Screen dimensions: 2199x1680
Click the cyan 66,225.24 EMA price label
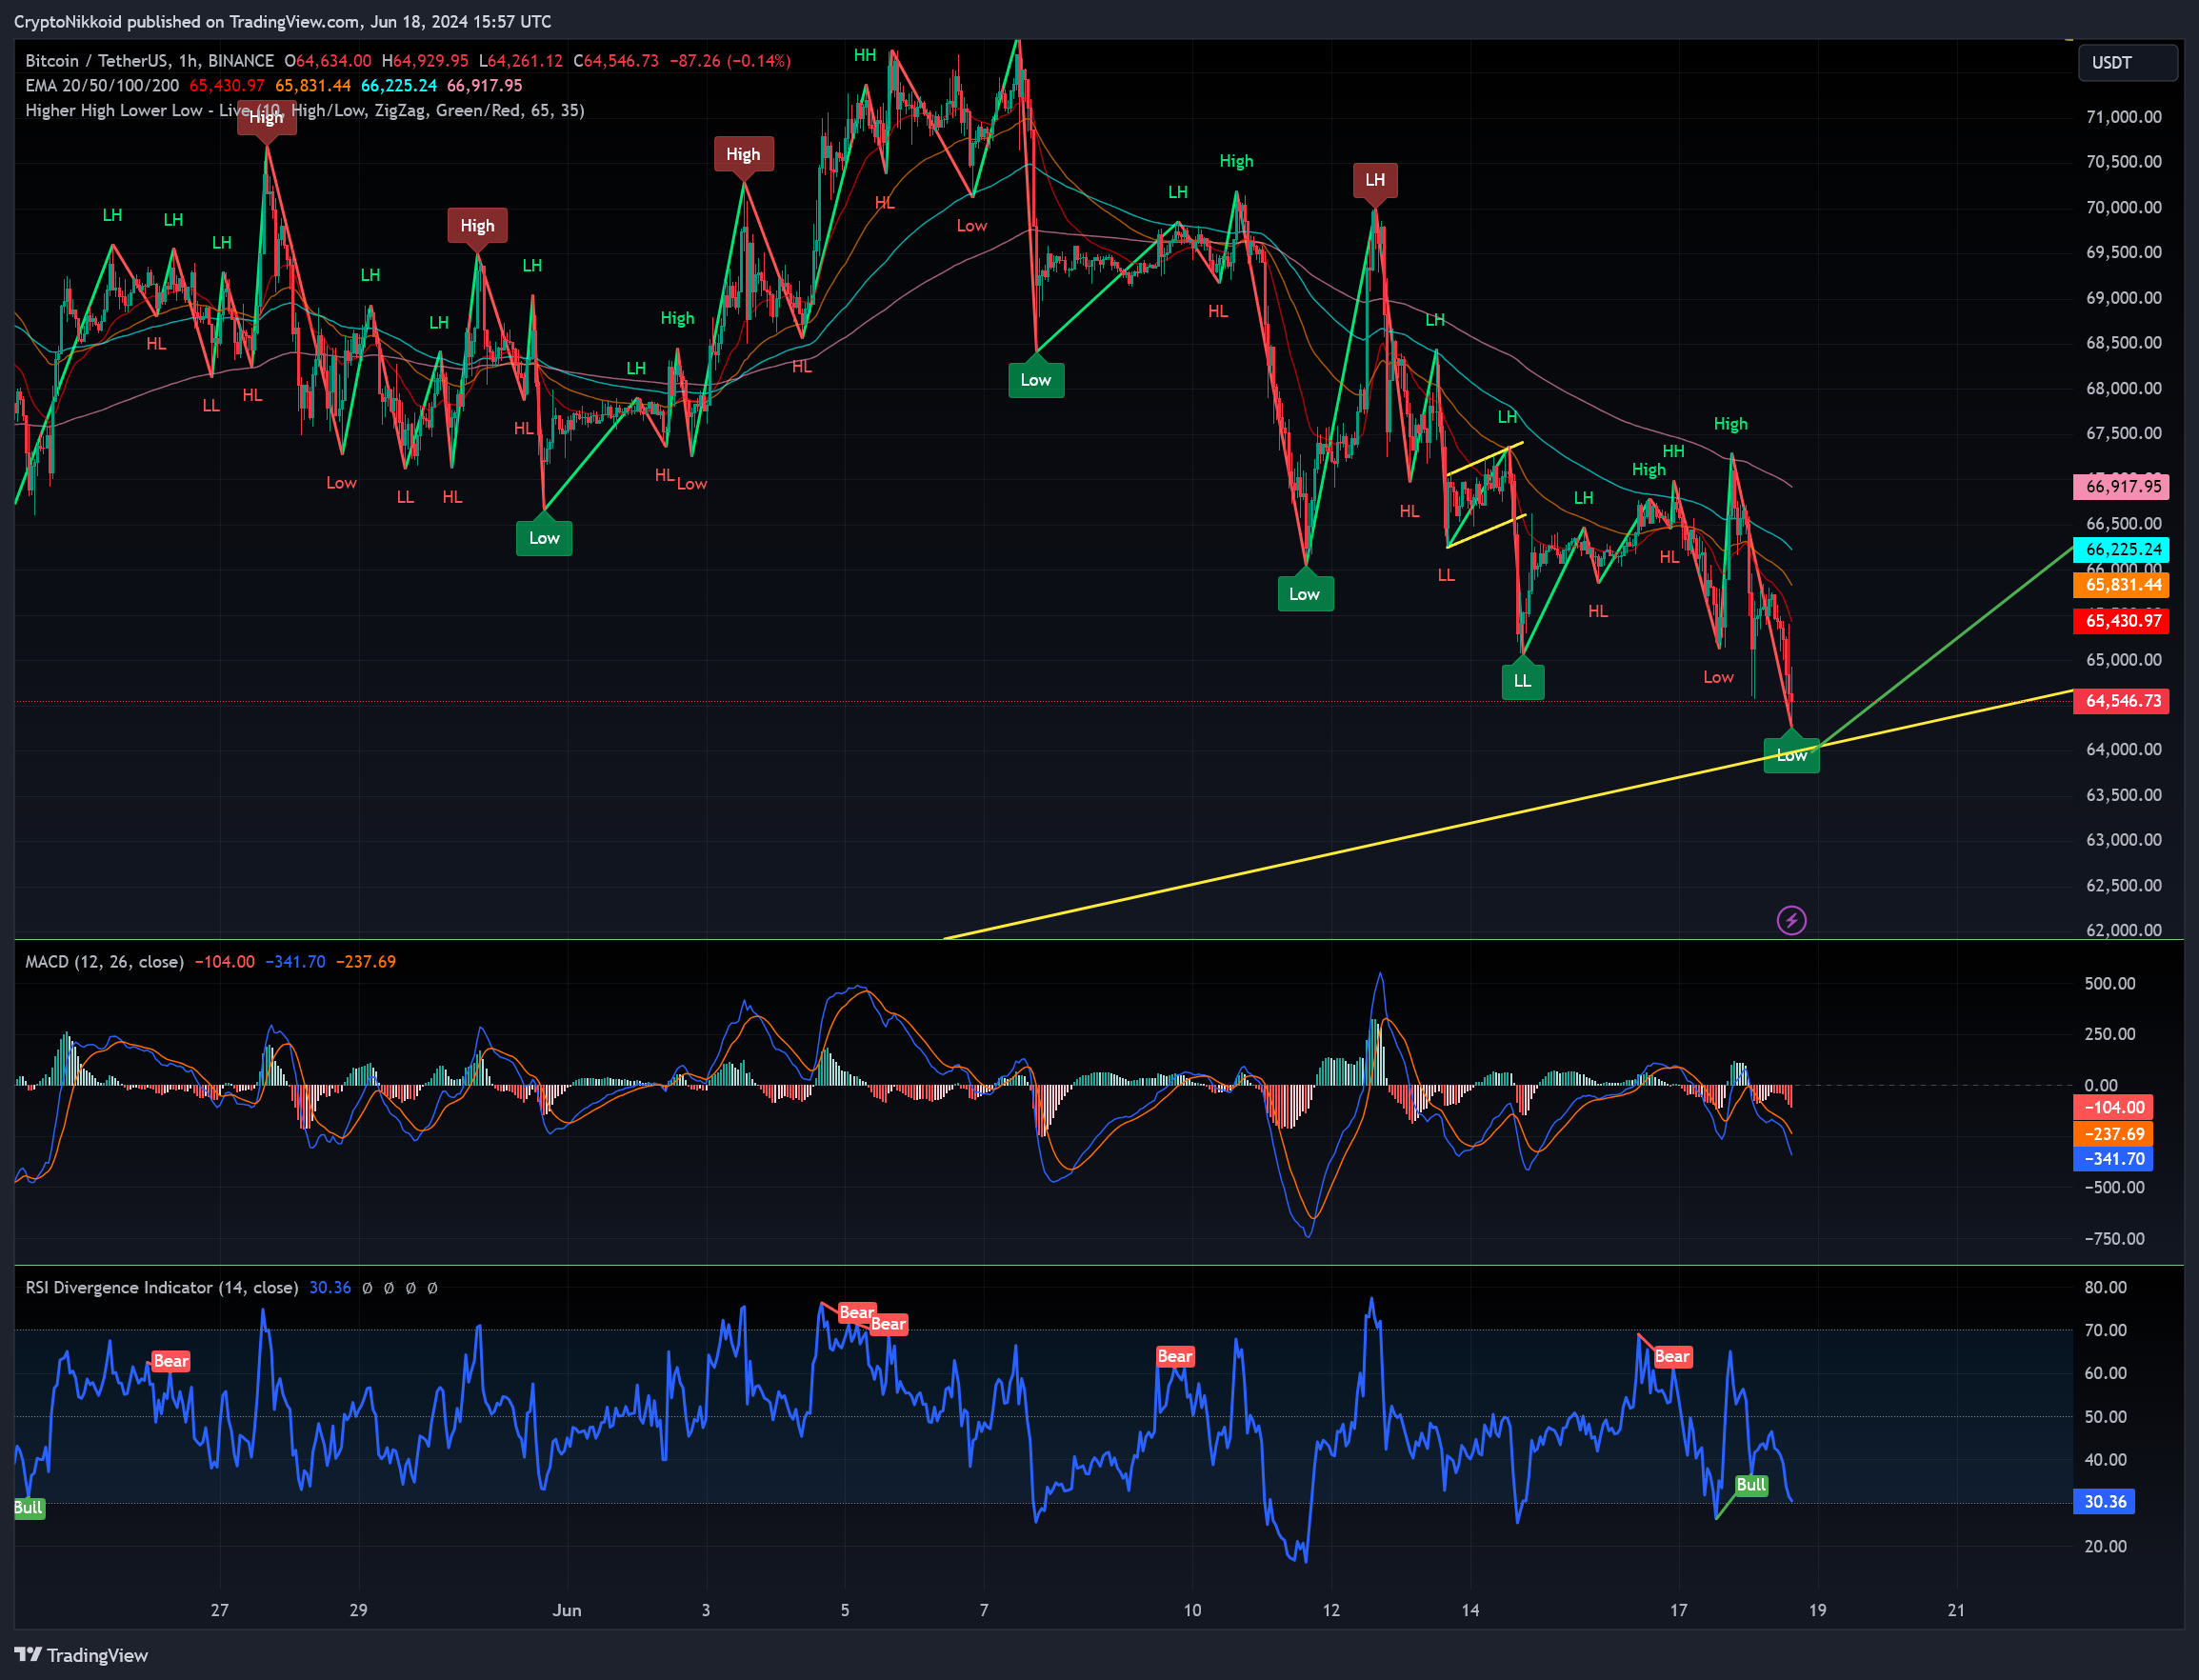point(2121,549)
